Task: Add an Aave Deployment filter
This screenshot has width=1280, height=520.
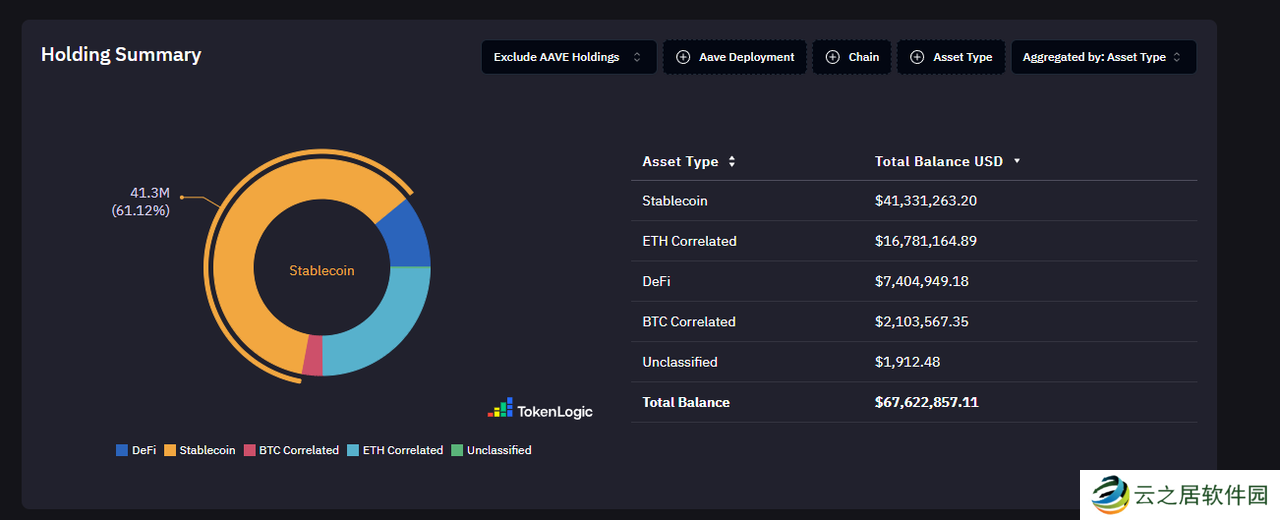Action: point(735,57)
